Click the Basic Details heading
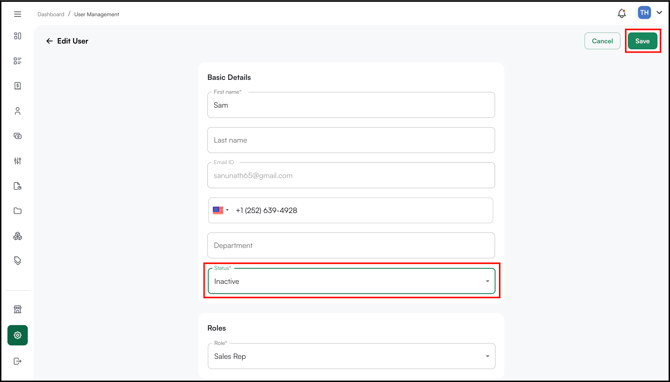Image resolution: width=670 pixels, height=382 pixels. click(229, 77)
